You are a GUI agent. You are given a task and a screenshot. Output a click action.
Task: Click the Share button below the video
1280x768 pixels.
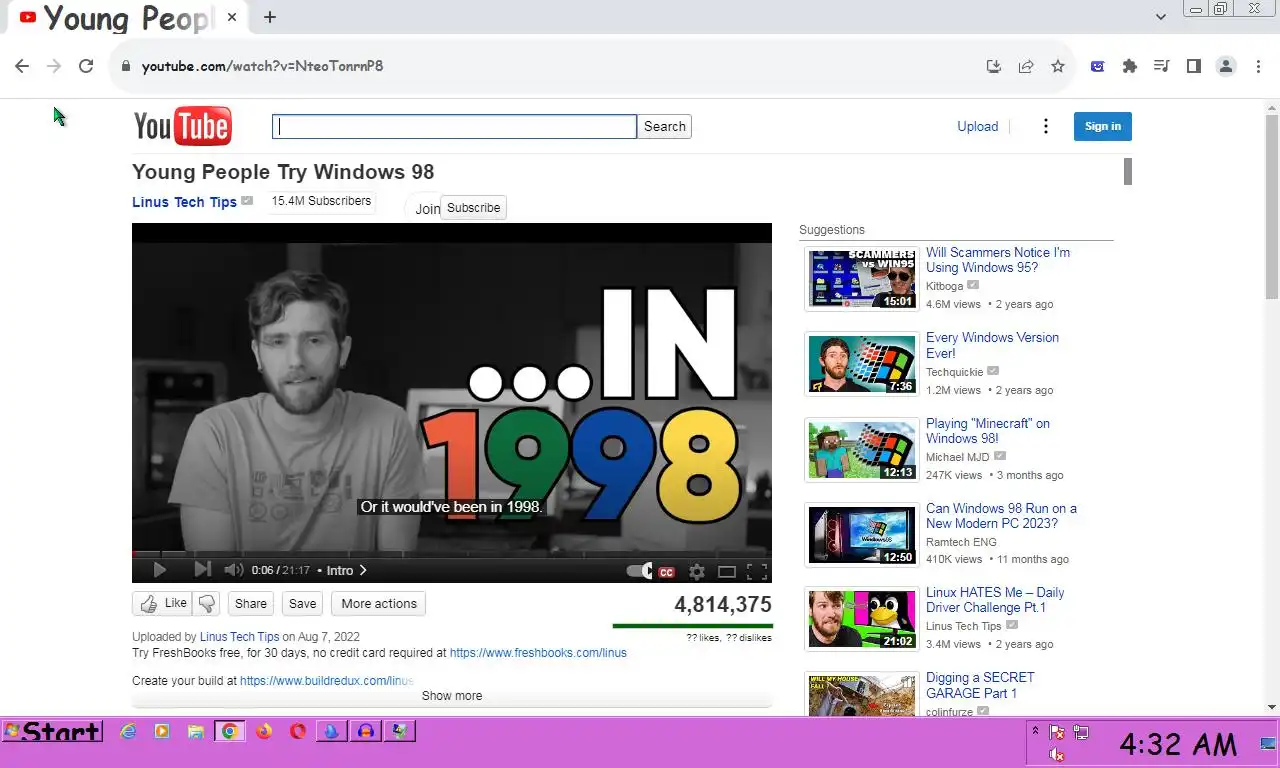[251, 603]
